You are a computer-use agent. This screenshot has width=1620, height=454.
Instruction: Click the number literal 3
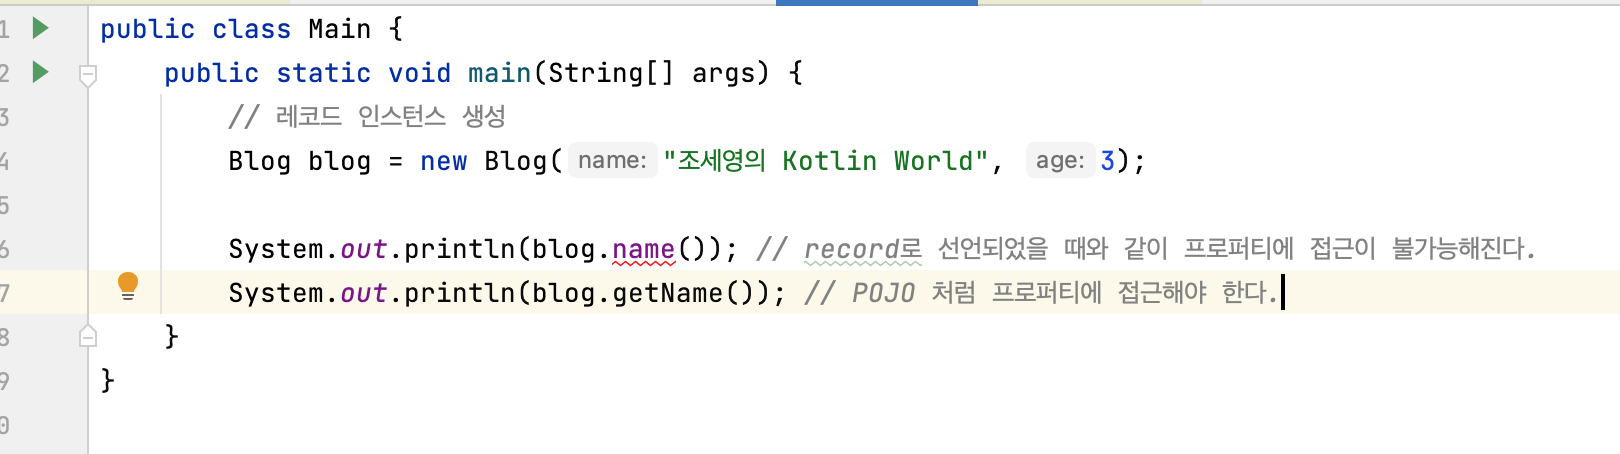(1107, 161)
